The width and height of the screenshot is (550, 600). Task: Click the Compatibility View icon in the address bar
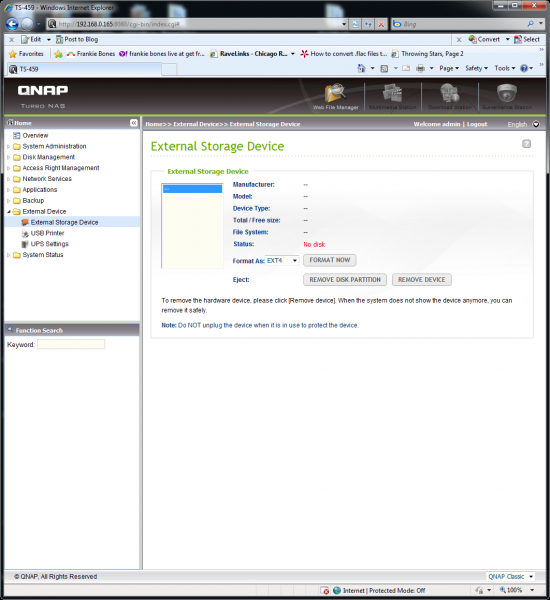click(x=355, y=24)
